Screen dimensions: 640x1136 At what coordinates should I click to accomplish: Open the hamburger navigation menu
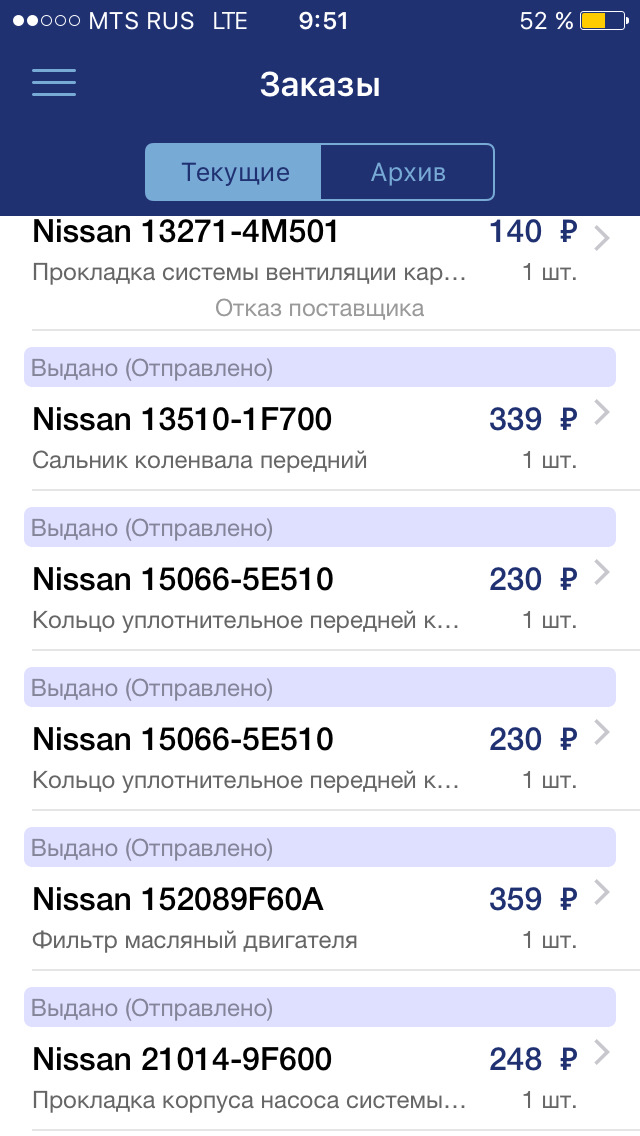(53, 83)
